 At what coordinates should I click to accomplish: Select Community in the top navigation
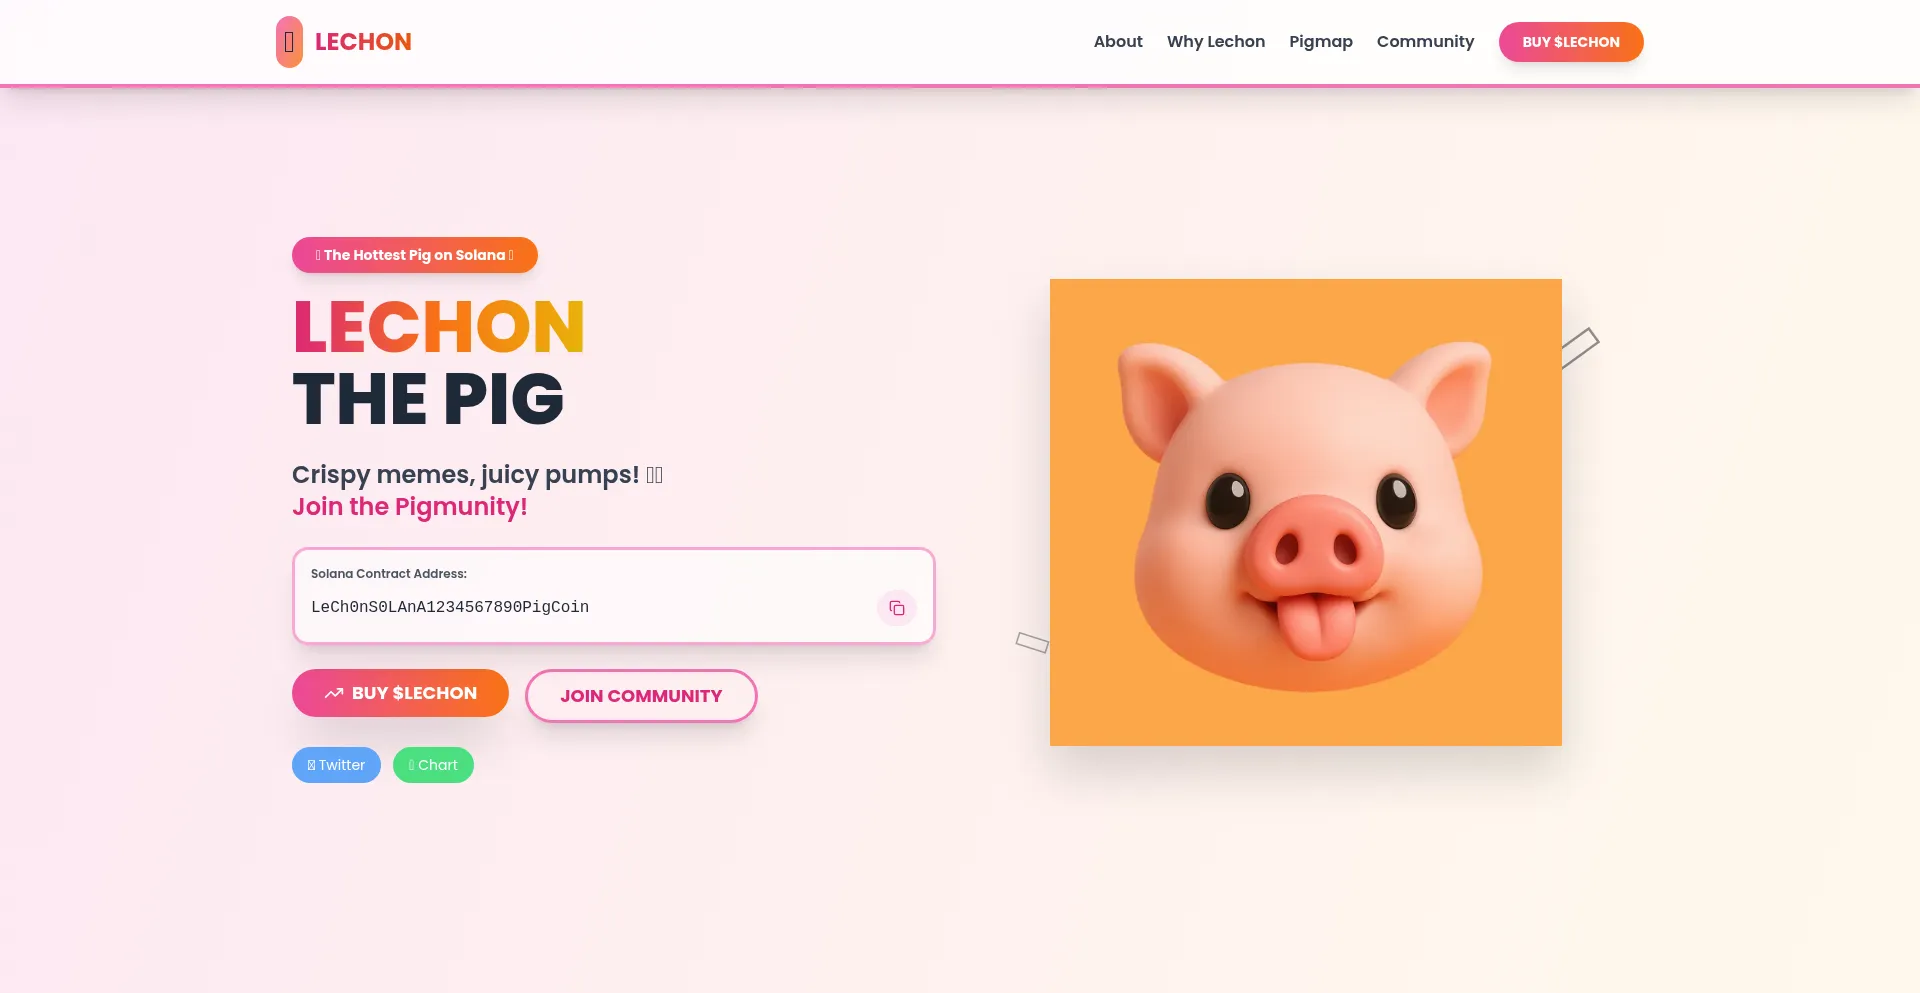(x=1425, y=42)
